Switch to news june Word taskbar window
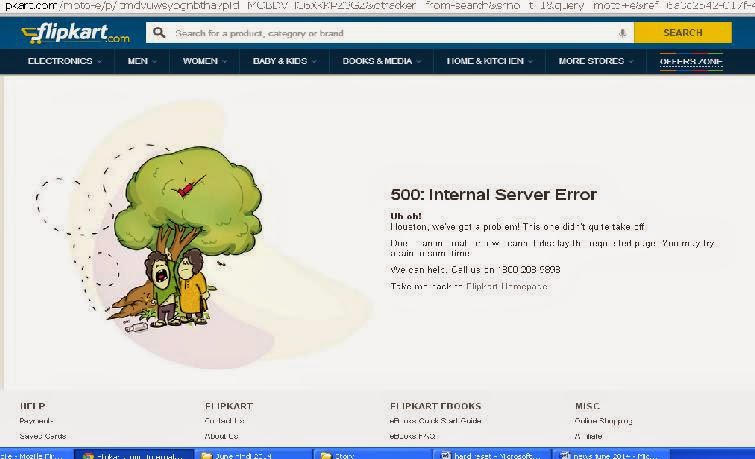The image size is (755, 459). pyautogui.click(x=612, y=455)
